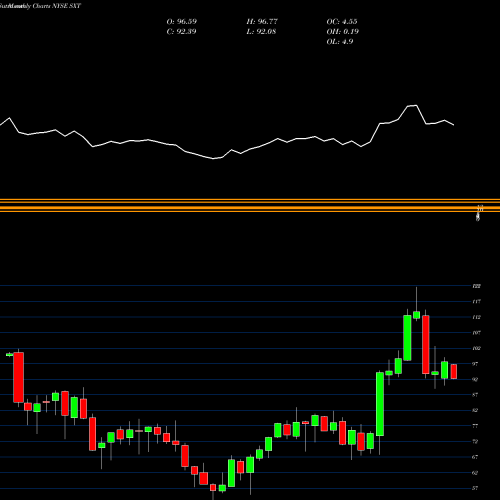
Task: Click the 82 price axis label
Action: 475,410
